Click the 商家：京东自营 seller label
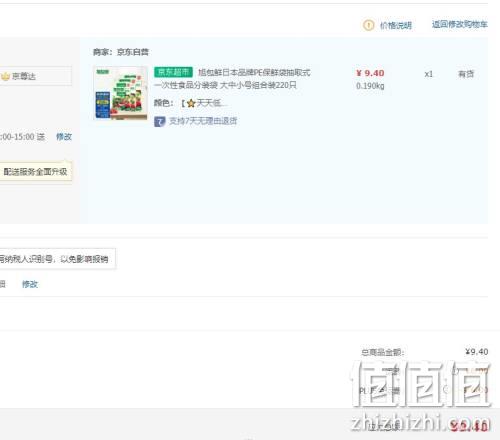The image size is (500, 440). pyautogui.click(x=121, y=52)
